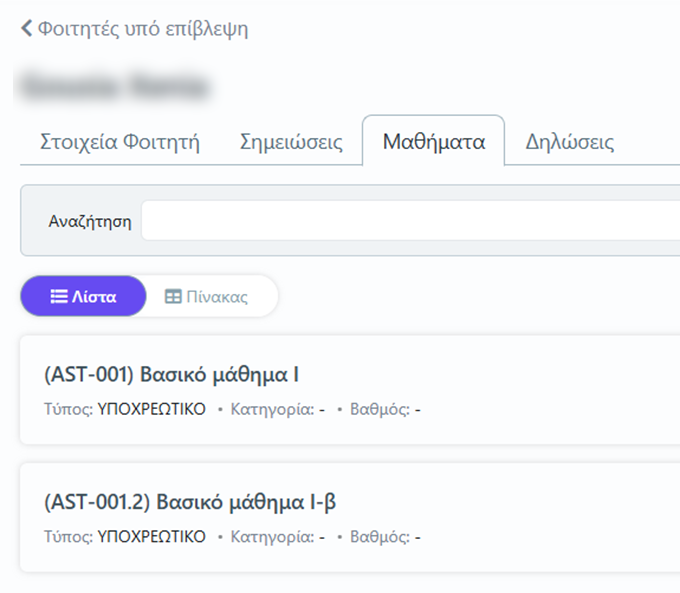The width and height of the screenshot is (680, 593).
Task: Focus the Αναζήτηση search field
Action: (410, 221)
